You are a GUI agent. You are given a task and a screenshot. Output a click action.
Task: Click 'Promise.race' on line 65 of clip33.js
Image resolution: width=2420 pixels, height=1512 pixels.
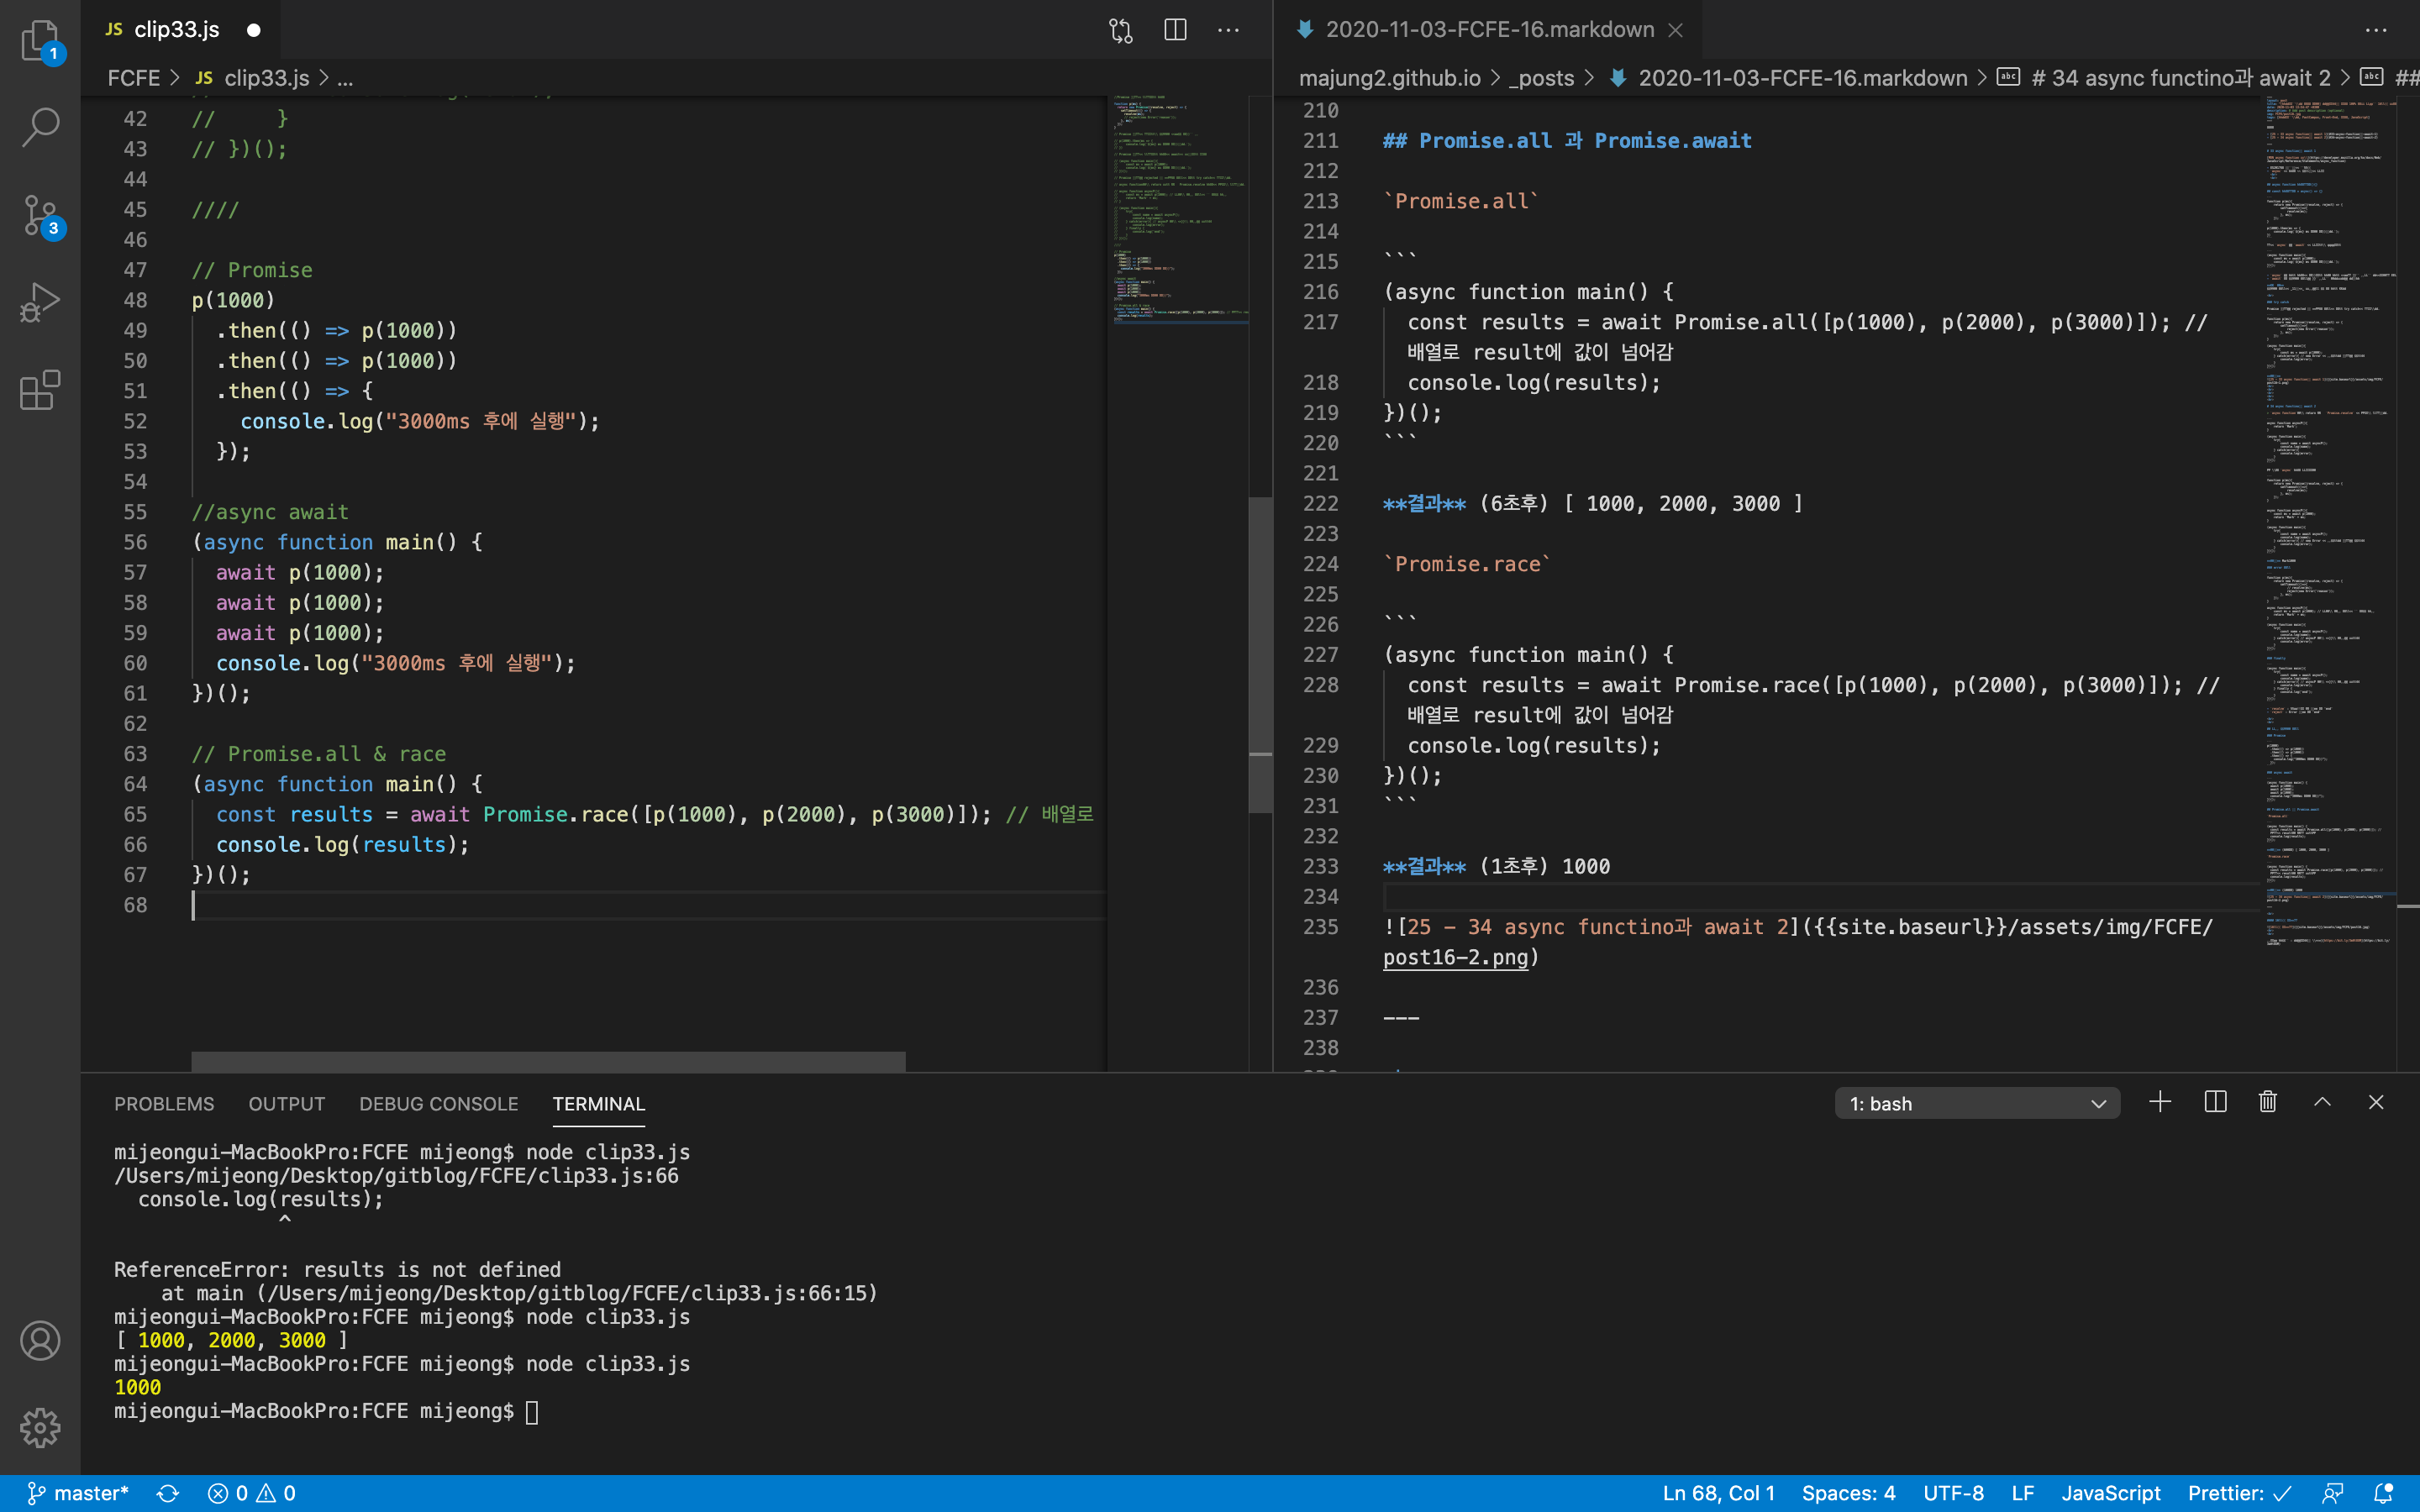point(556,815)
